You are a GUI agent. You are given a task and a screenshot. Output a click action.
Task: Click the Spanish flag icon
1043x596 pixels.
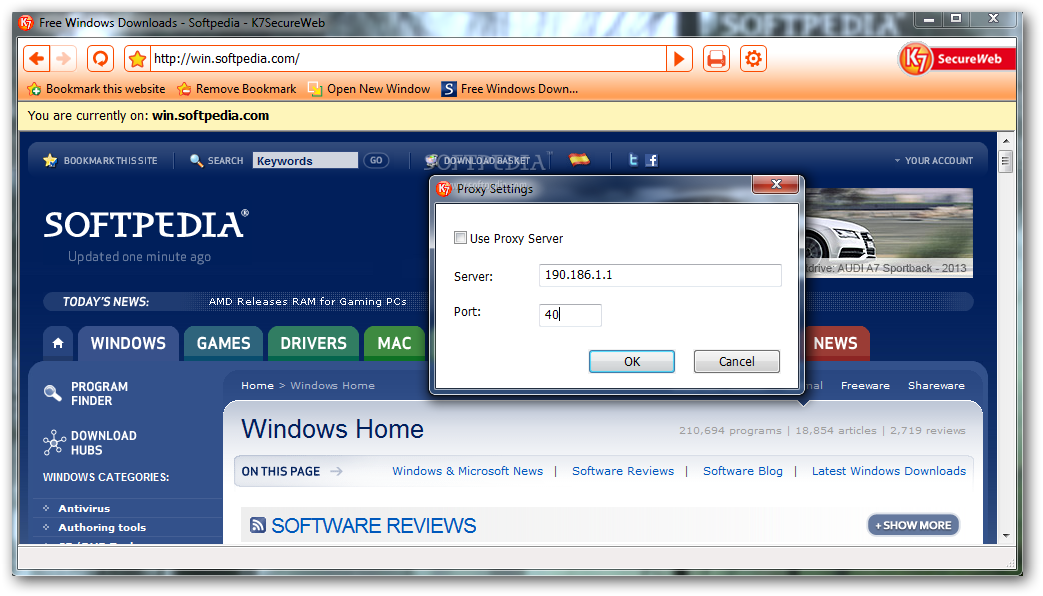click(579, 159)
